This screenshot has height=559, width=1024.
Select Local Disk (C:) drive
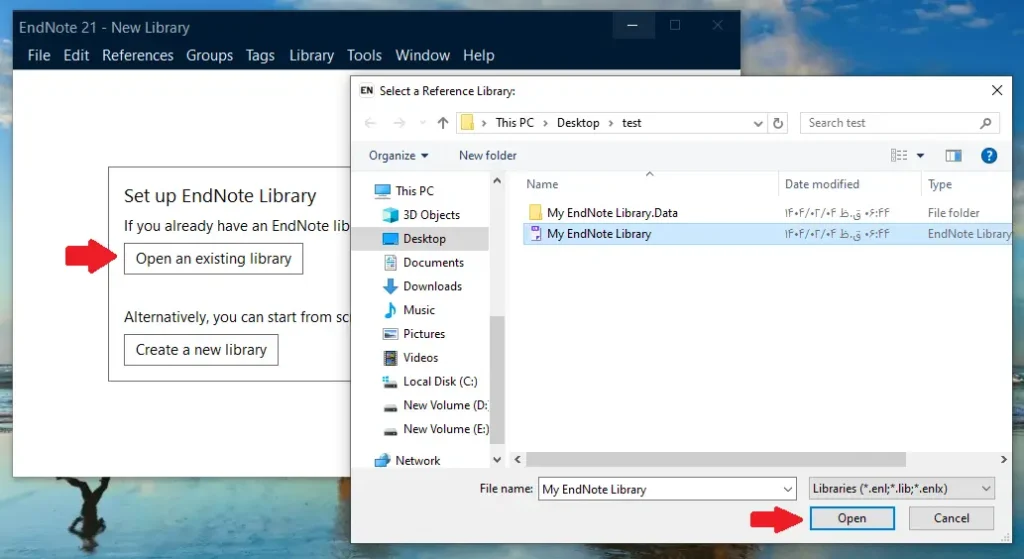tap(440, 381)
